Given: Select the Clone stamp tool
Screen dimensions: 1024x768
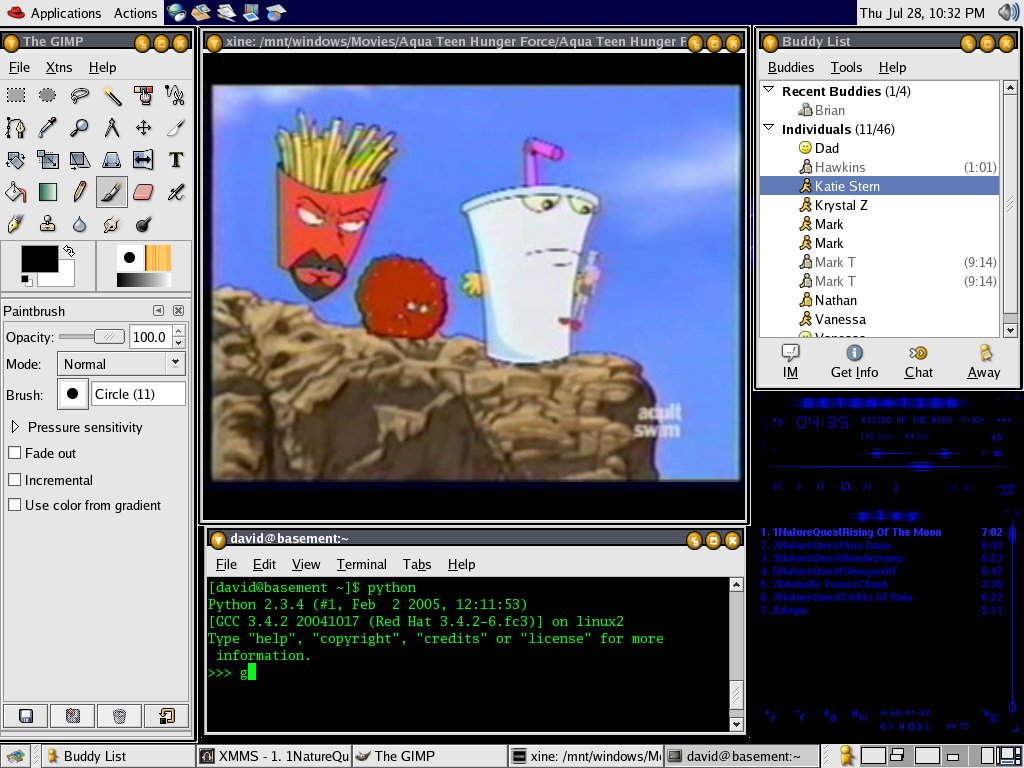Looking at the screenshot, I should (x=48, y=224).
